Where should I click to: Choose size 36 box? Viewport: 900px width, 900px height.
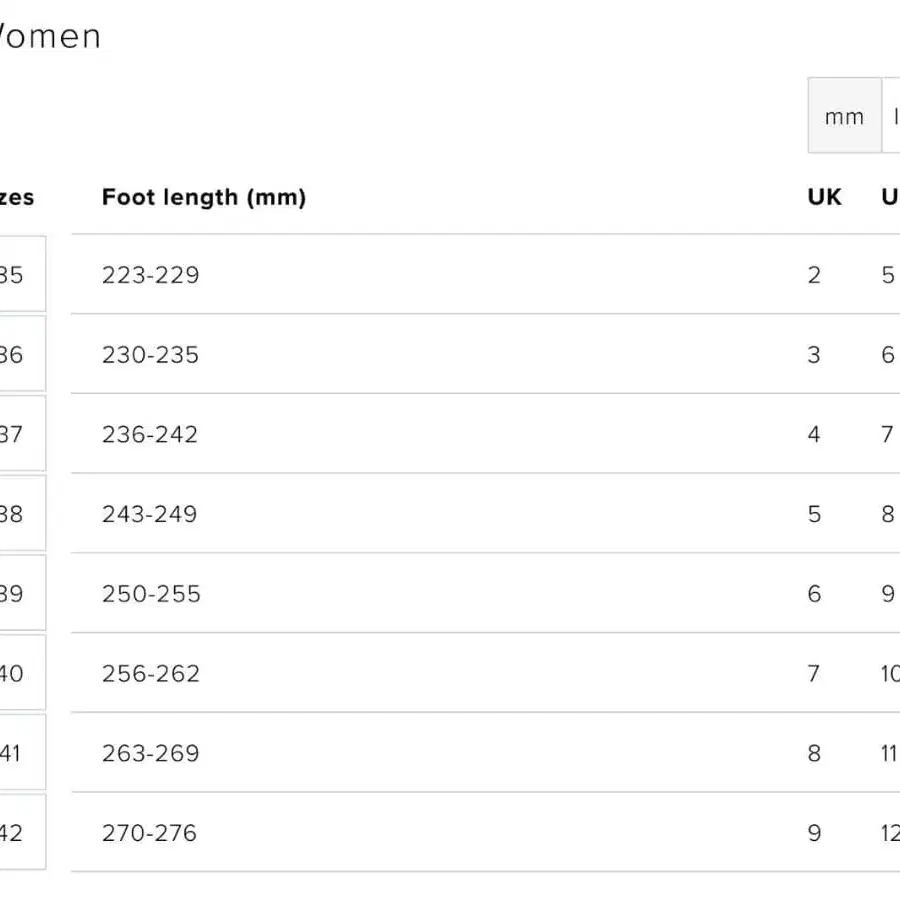(x=18, y=354)
